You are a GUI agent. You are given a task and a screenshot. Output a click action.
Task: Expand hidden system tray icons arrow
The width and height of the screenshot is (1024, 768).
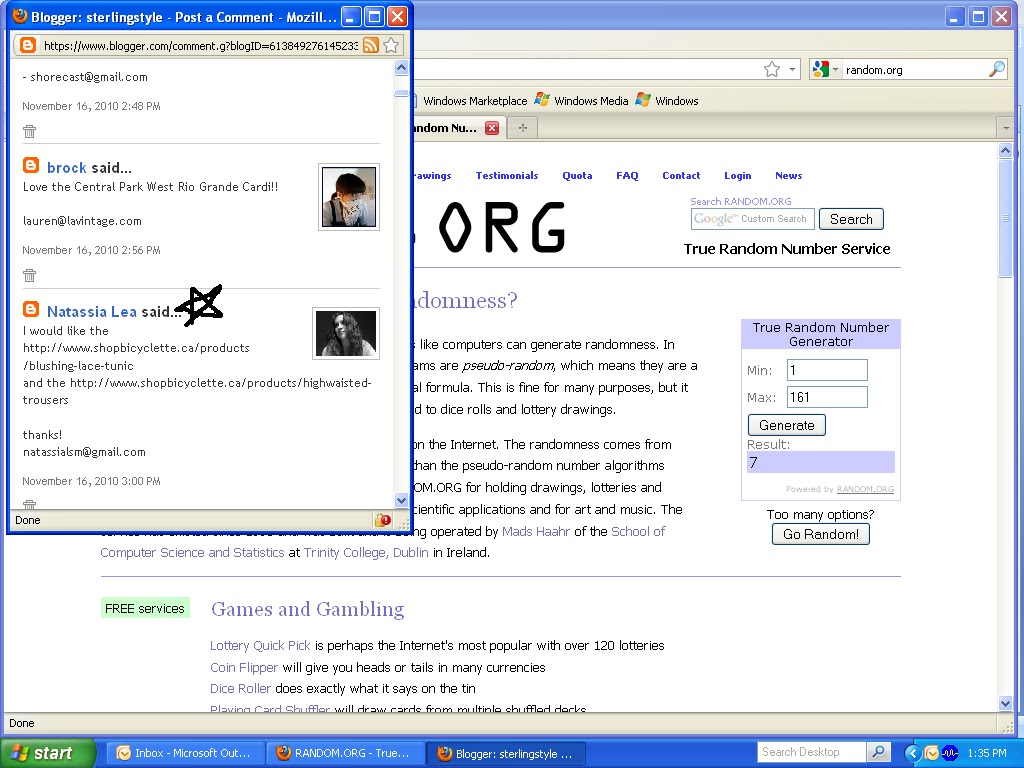(912, 754)
